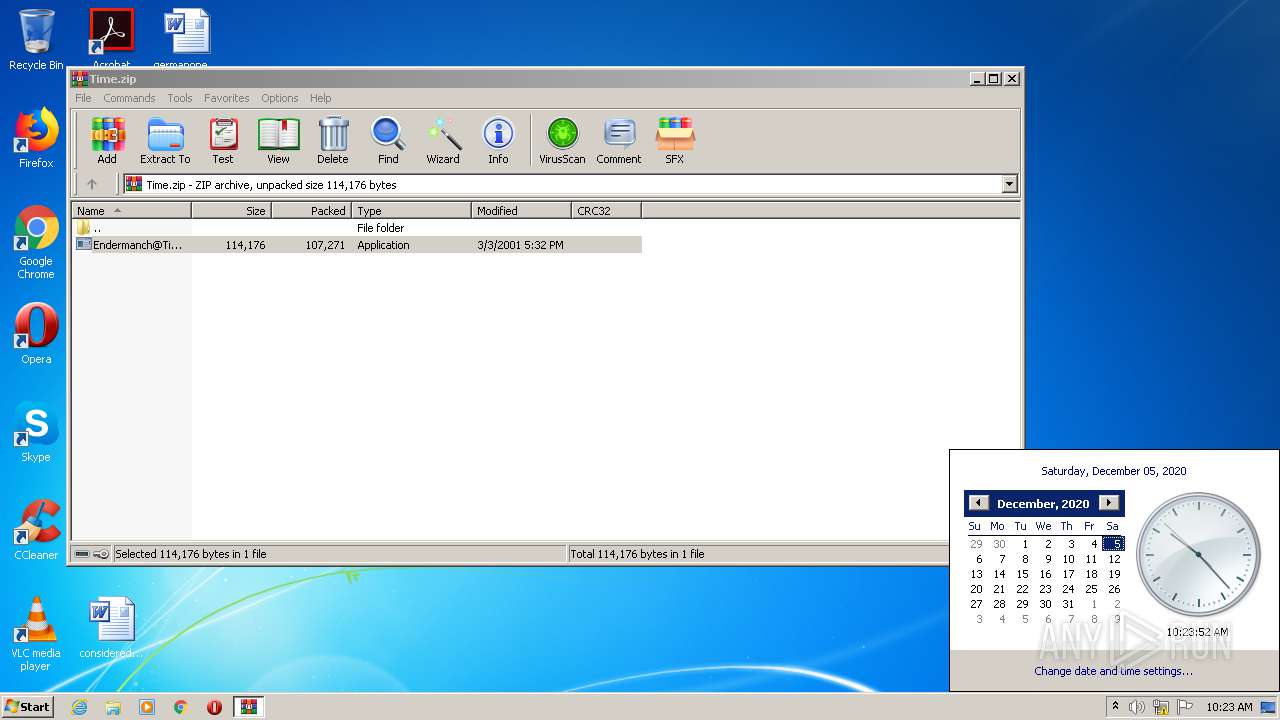Select the Google Chrome desktop shortcut

tap(36, 242)
